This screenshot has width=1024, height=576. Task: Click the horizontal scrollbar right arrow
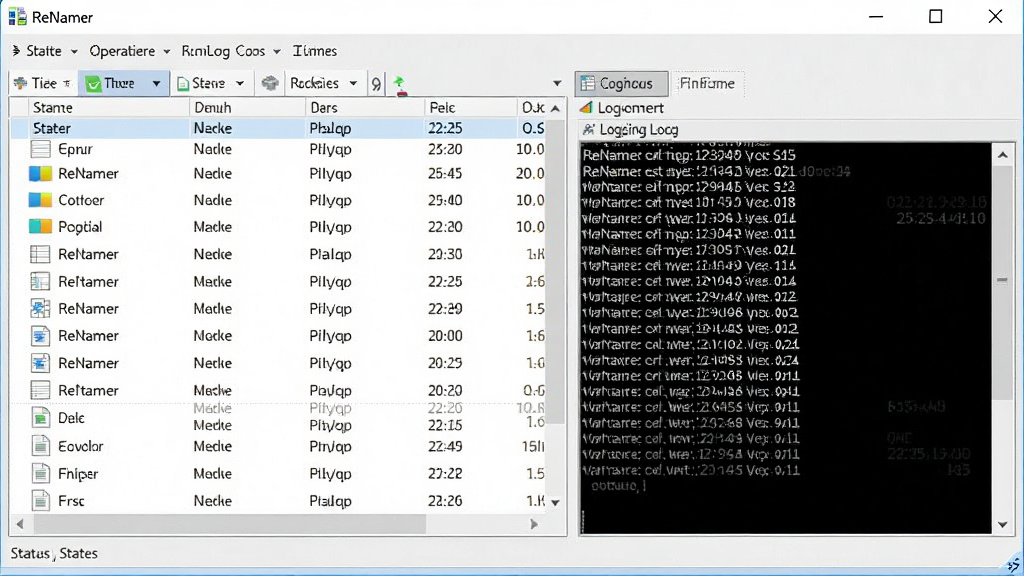pyautogui.click(x=534, y=524)
